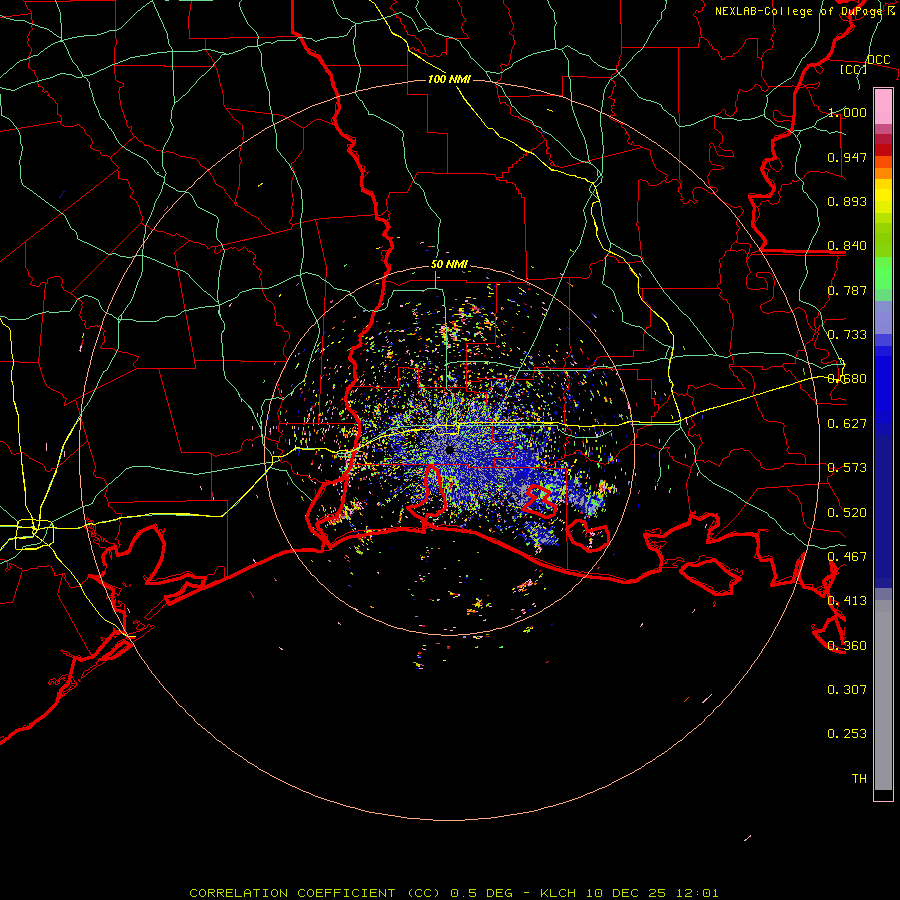Select the 0.627 scale value

[x=847, y=424]
